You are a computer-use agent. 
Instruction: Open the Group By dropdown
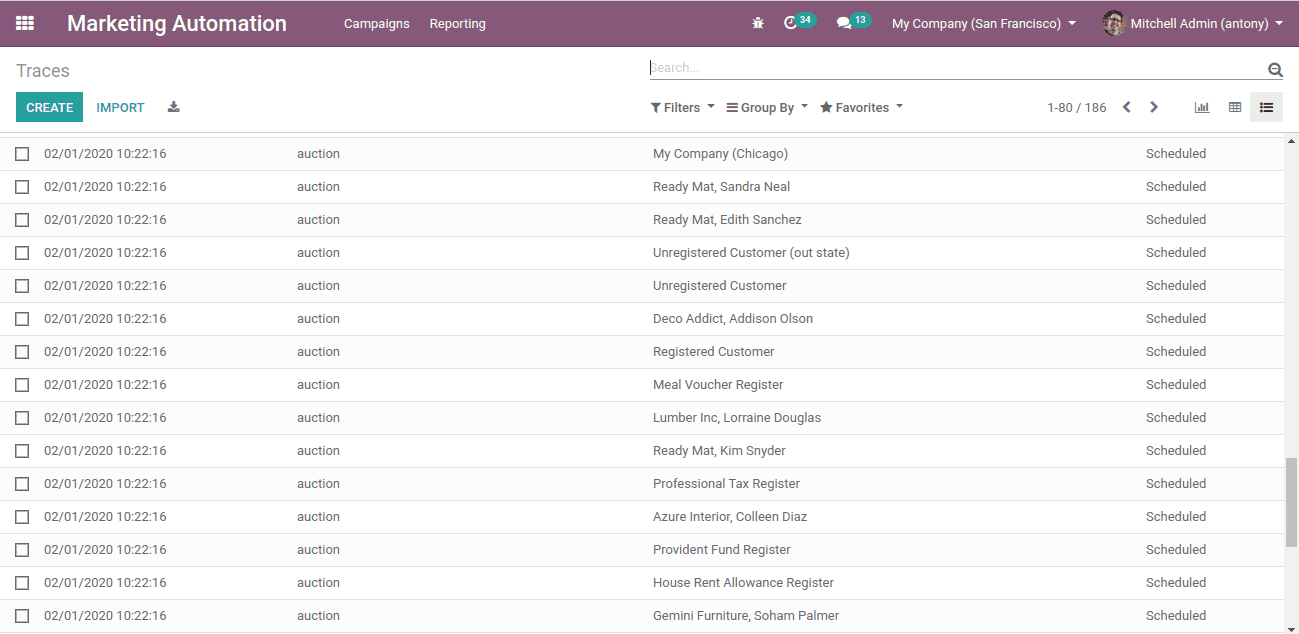tap(766, 107)
